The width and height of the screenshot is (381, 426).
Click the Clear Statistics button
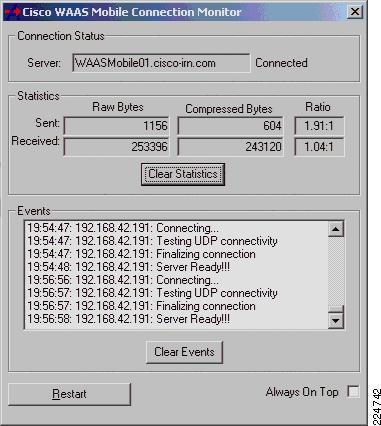click(x=183, y=174)
